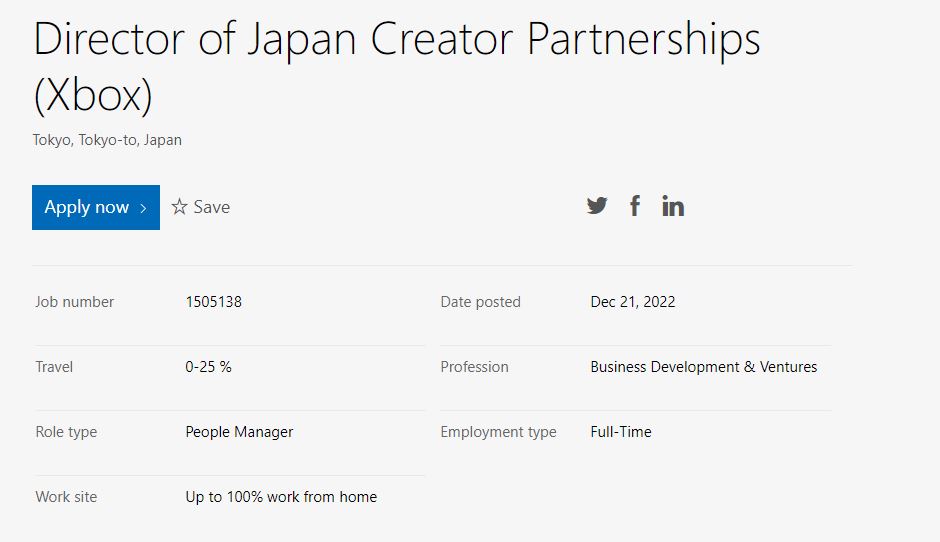The height and width of the screenshot is (542, 940).
Task: Click the Apply now chevron arrow
Action: (x=143, y=208)
